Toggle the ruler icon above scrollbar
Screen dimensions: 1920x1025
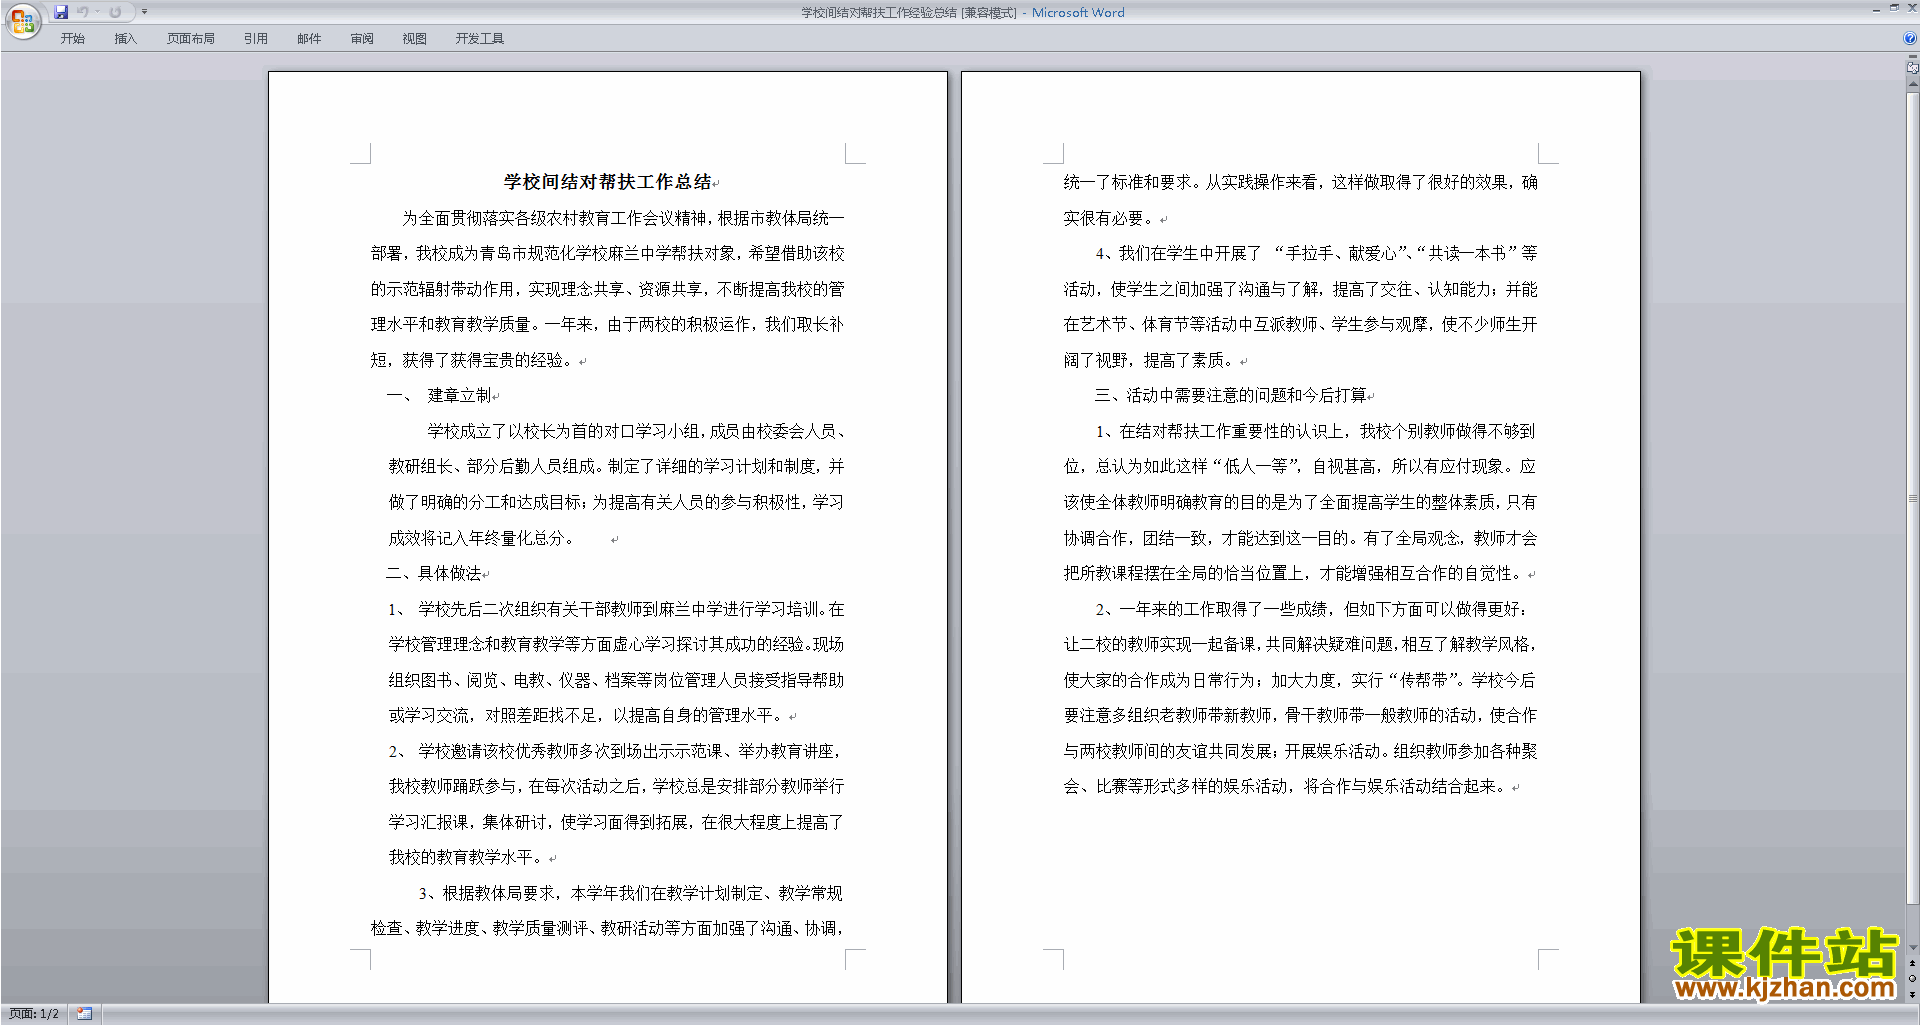coord(1913,68)
